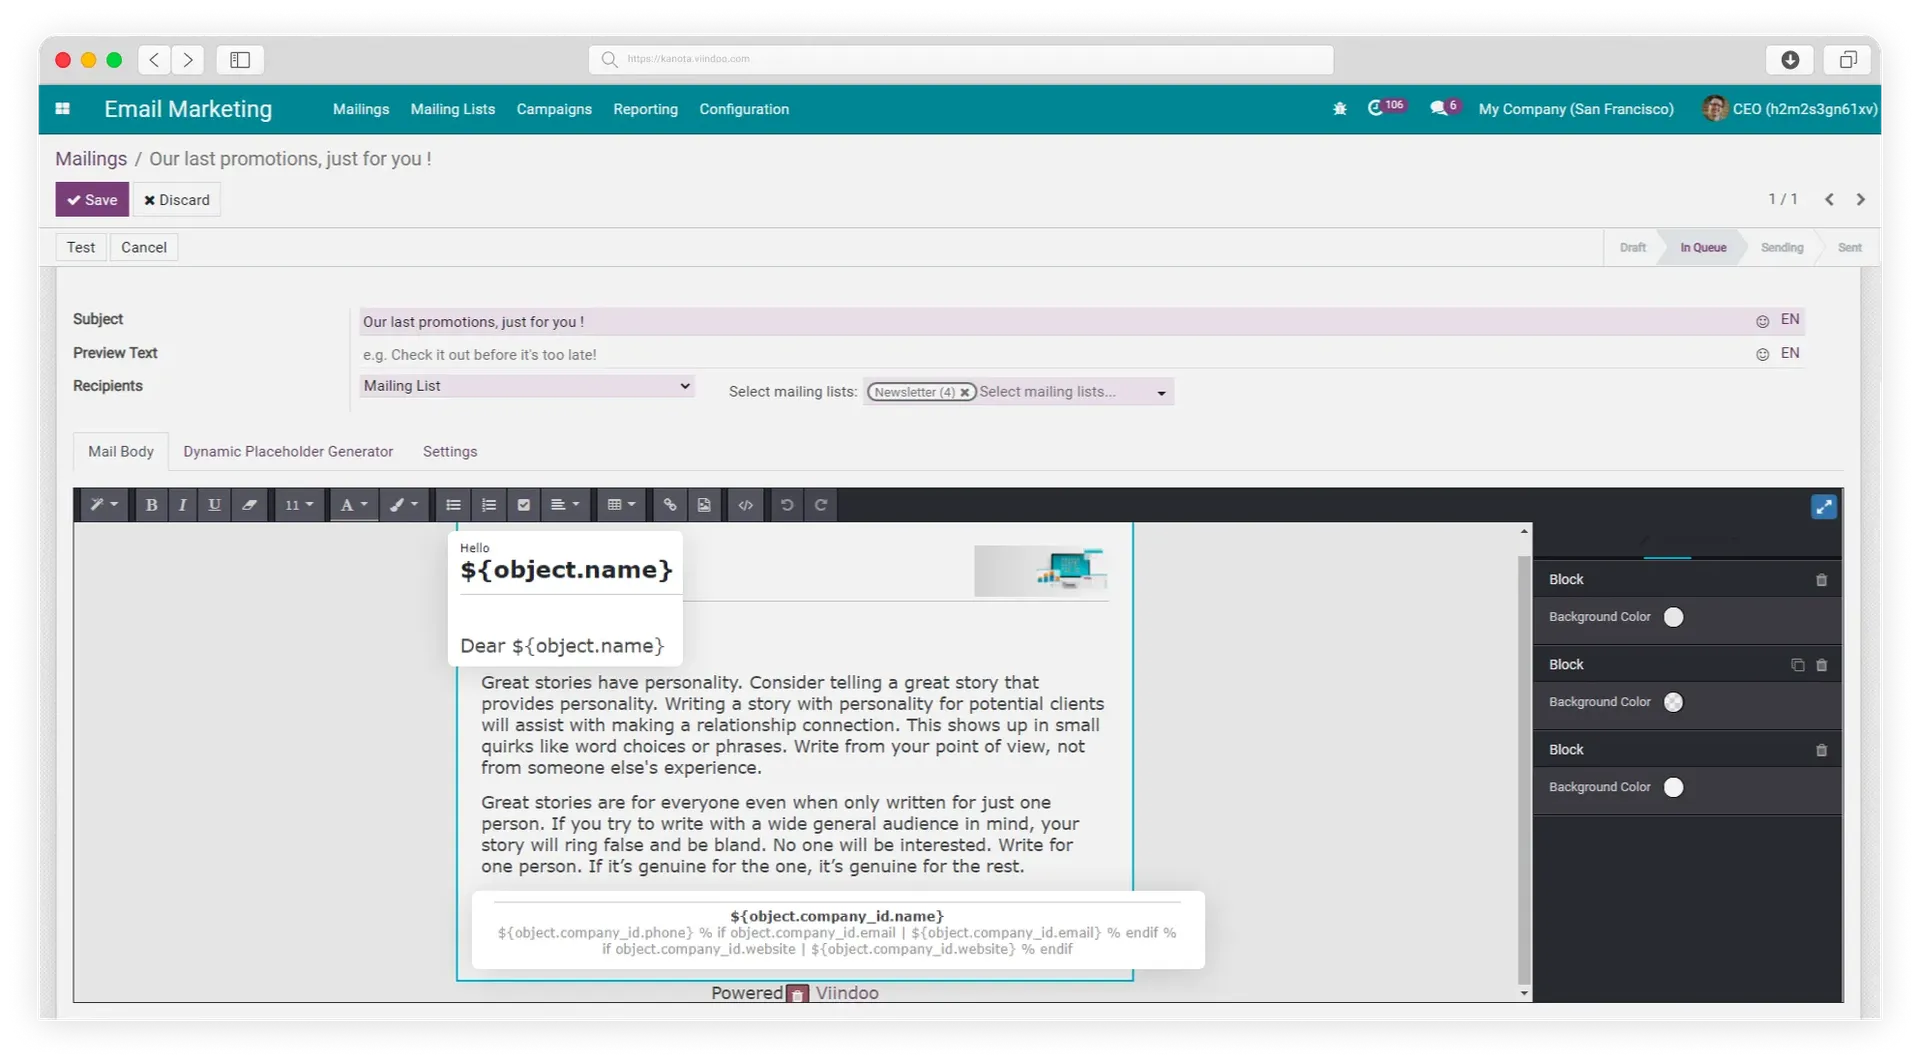
Task: Remove the Newsletter (4) mailing list tag
Action: 964,393
